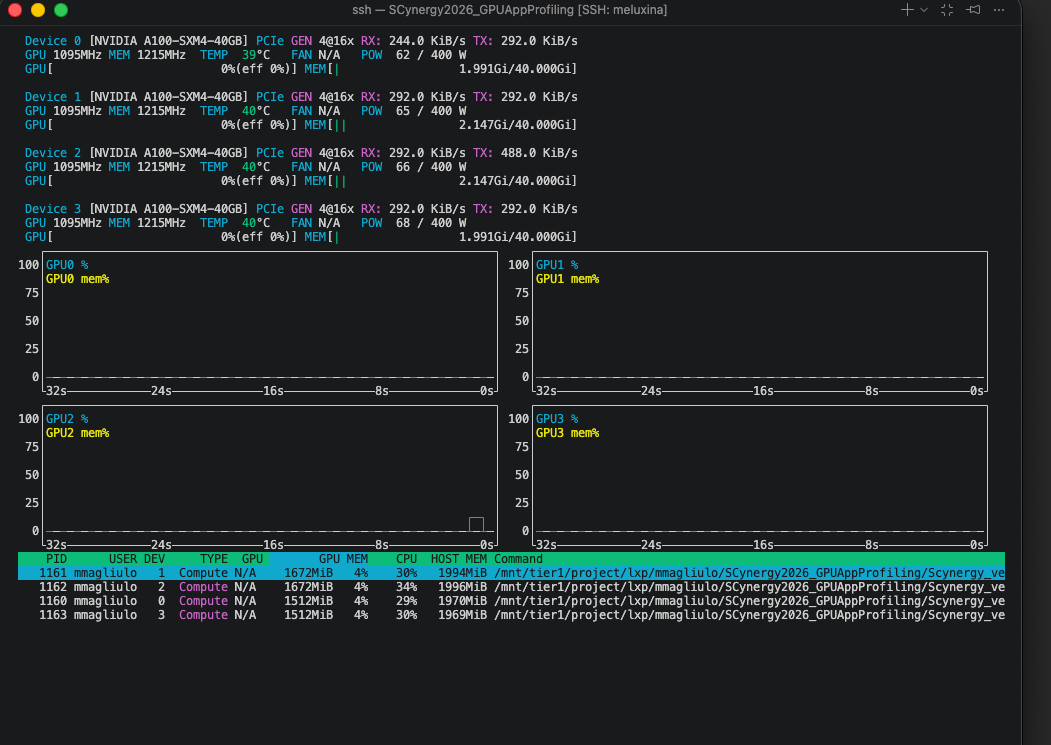Maximize the window with the green button
Screen dimensions: 1051x745
(x=61, y=10)
